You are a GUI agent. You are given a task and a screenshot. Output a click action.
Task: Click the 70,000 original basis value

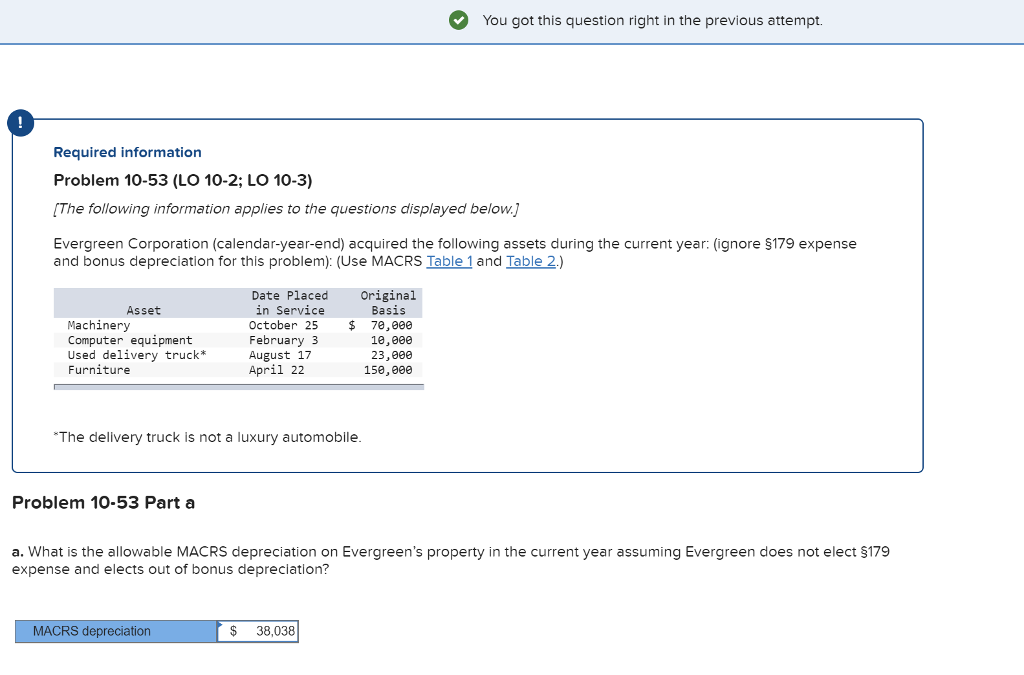tap(391, 325)
